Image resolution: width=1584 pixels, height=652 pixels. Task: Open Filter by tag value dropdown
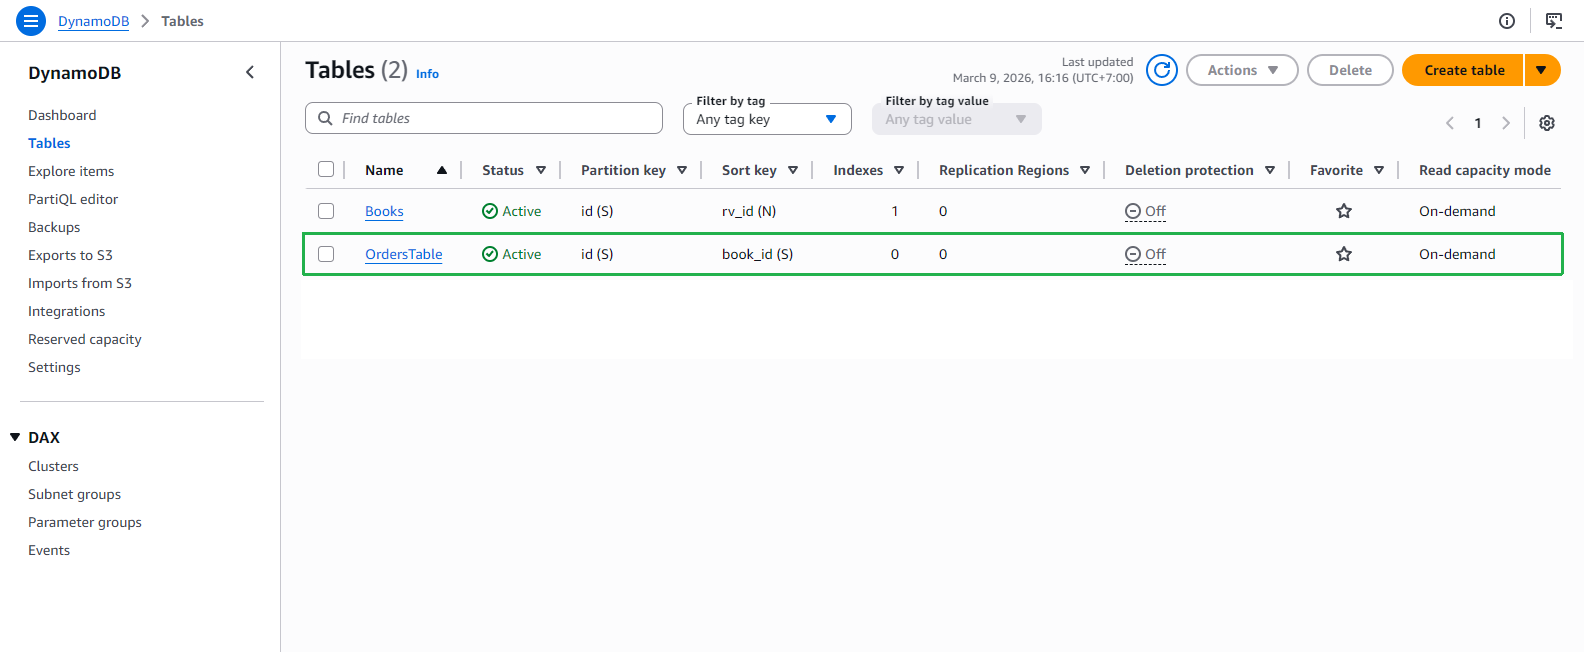point(956,119)
